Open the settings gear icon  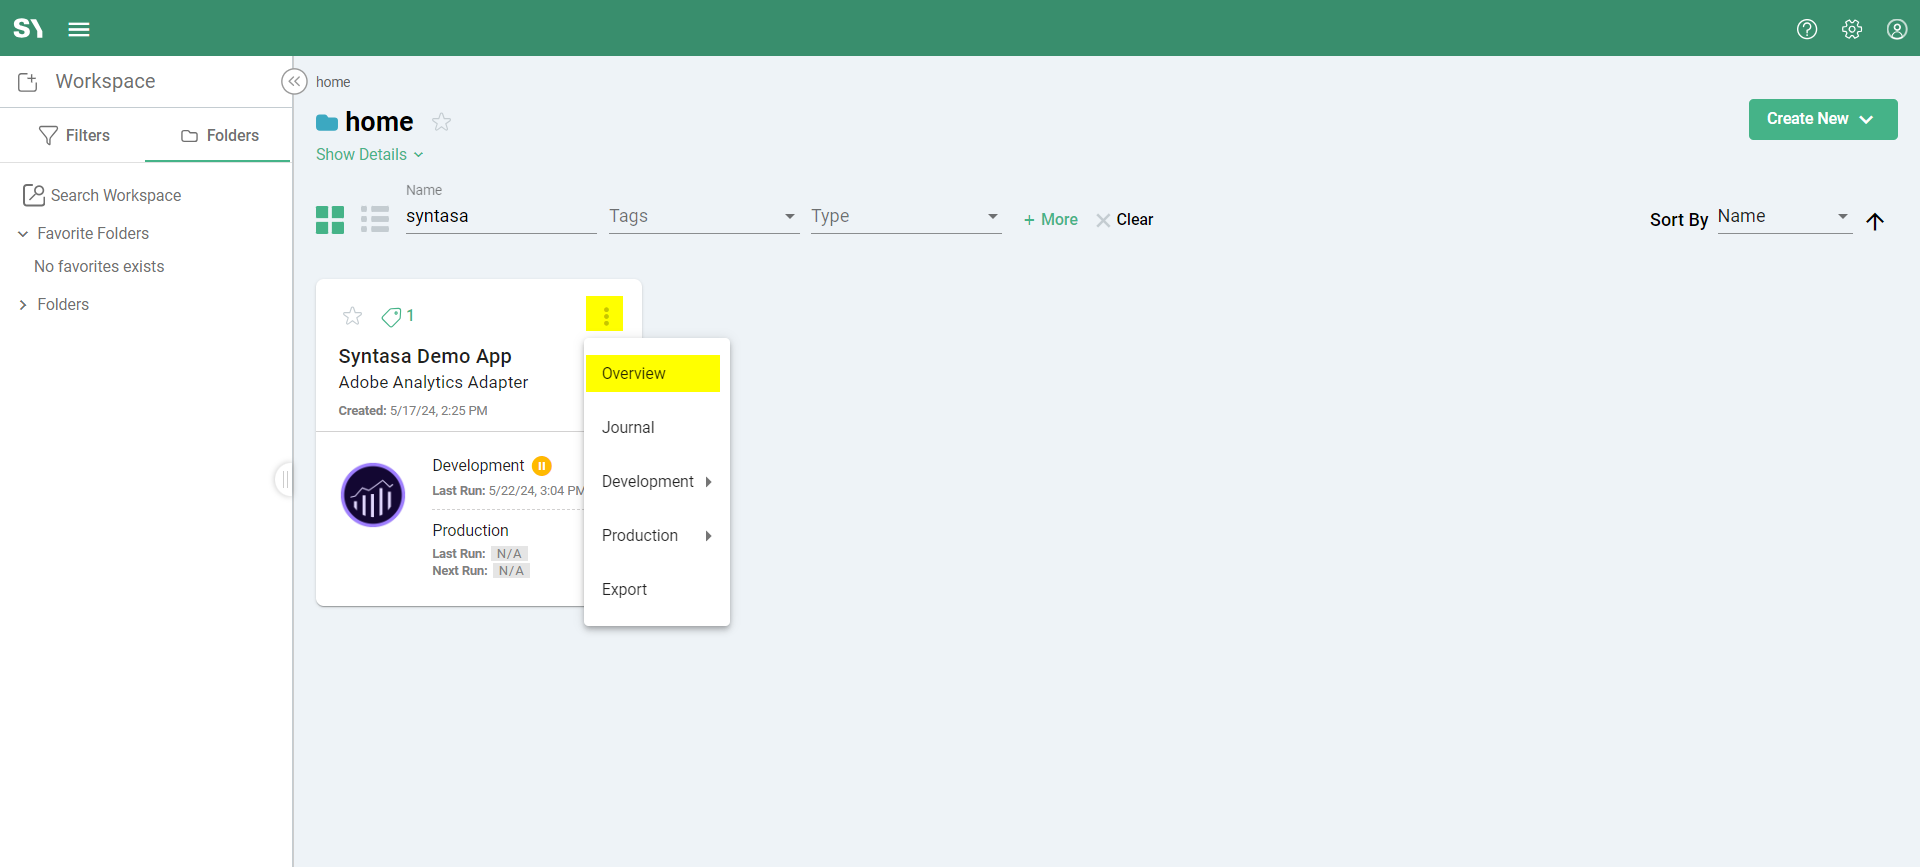point(1851,29)
